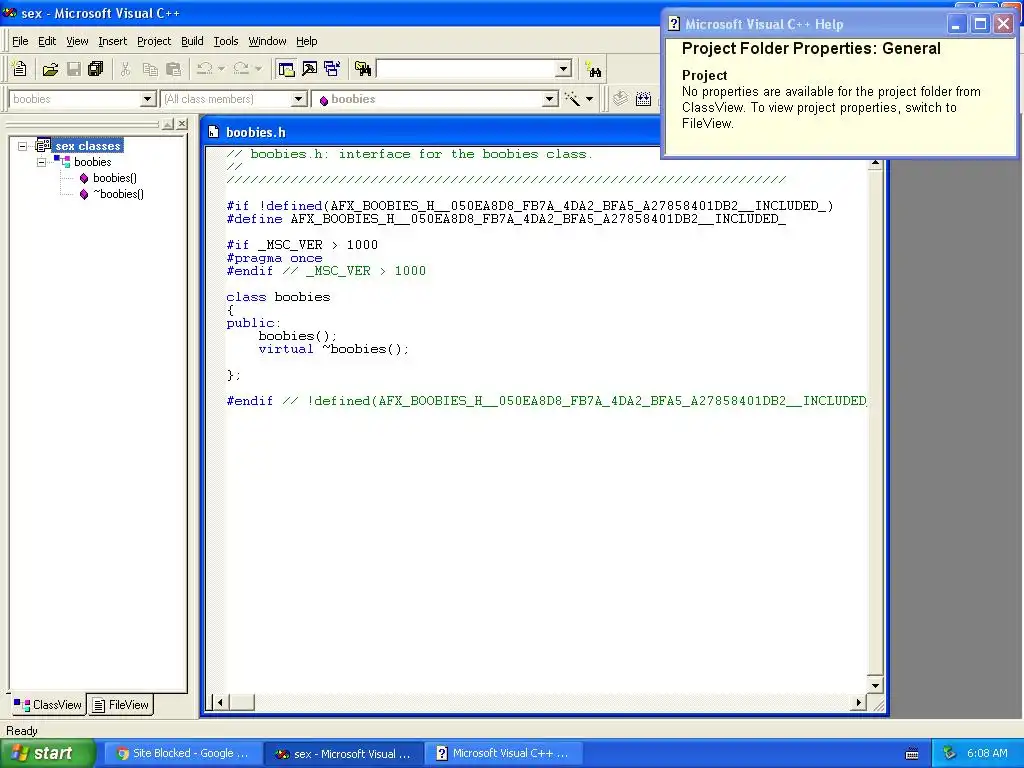
Task: Save the current file
Action: pos(74,69)
